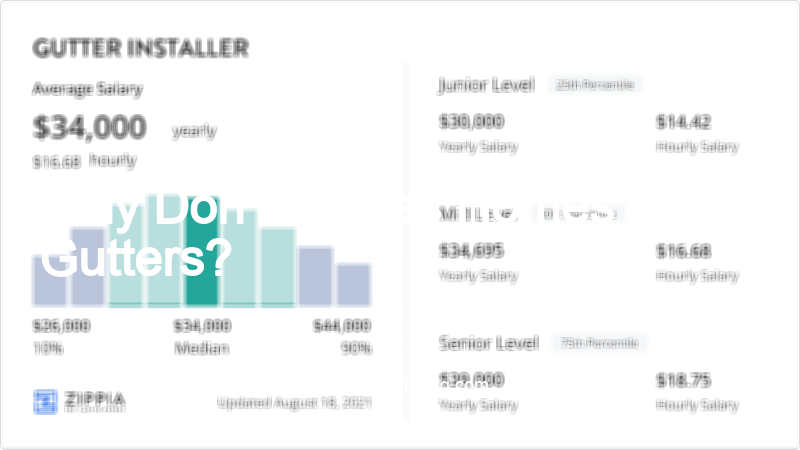Click the last blue histogram bar
The height and width of the screenshot is (450, 800).
point(354,285)
